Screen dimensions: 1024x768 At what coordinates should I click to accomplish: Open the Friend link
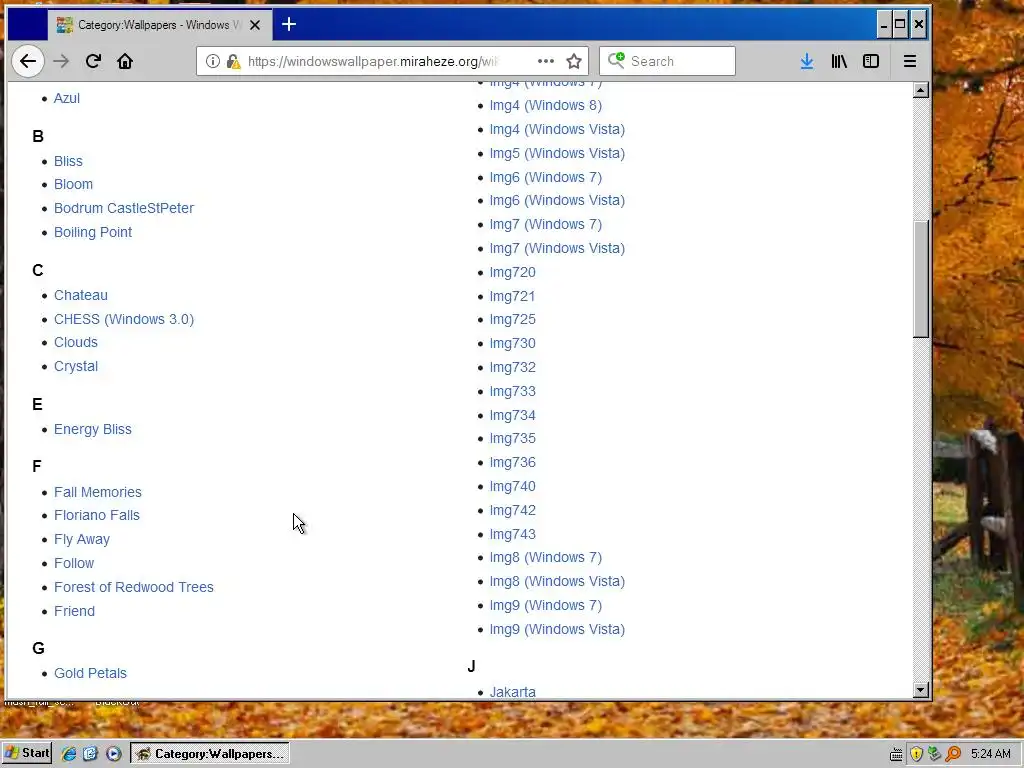74,611
